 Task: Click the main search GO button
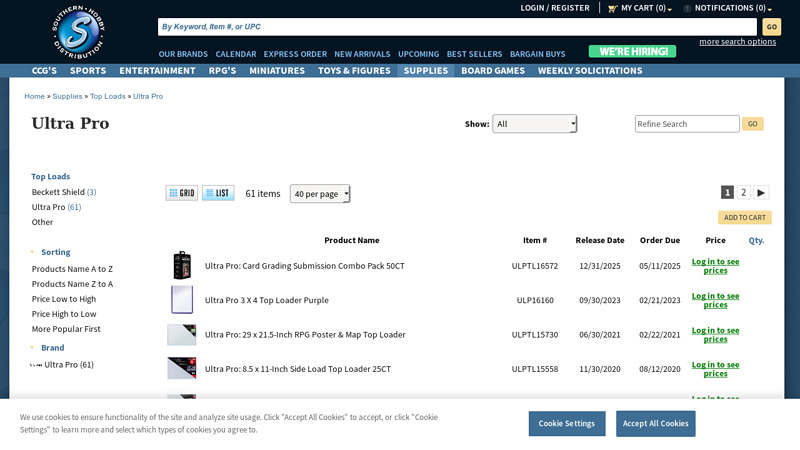tap(771, 27)
